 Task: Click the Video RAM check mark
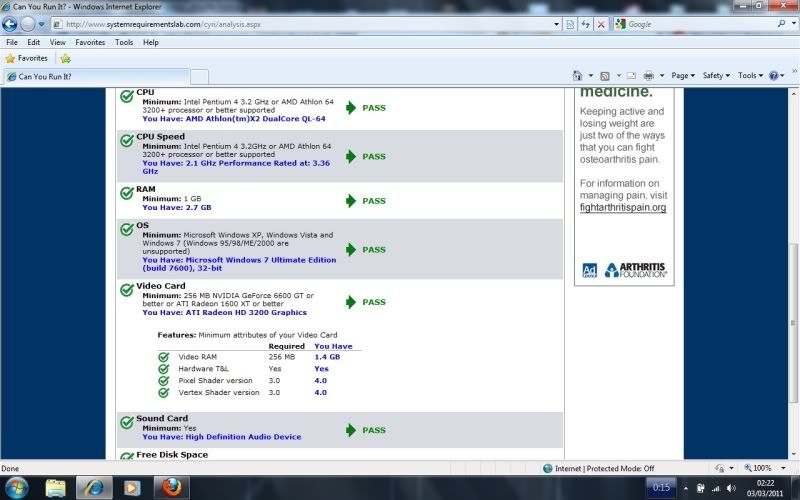tap(163, 357)
